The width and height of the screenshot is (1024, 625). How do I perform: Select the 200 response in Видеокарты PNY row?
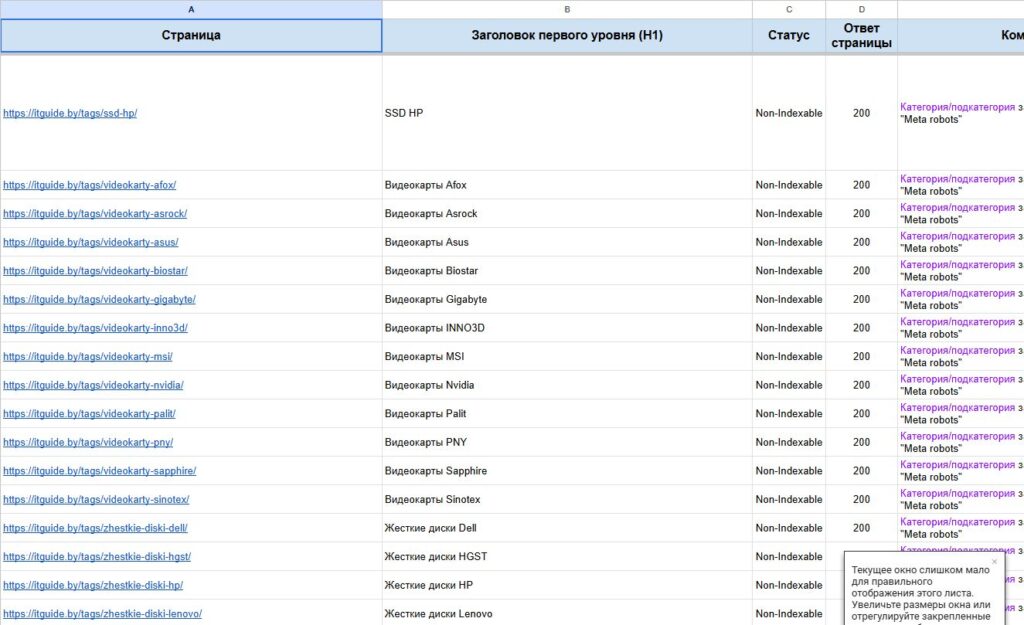861,443
